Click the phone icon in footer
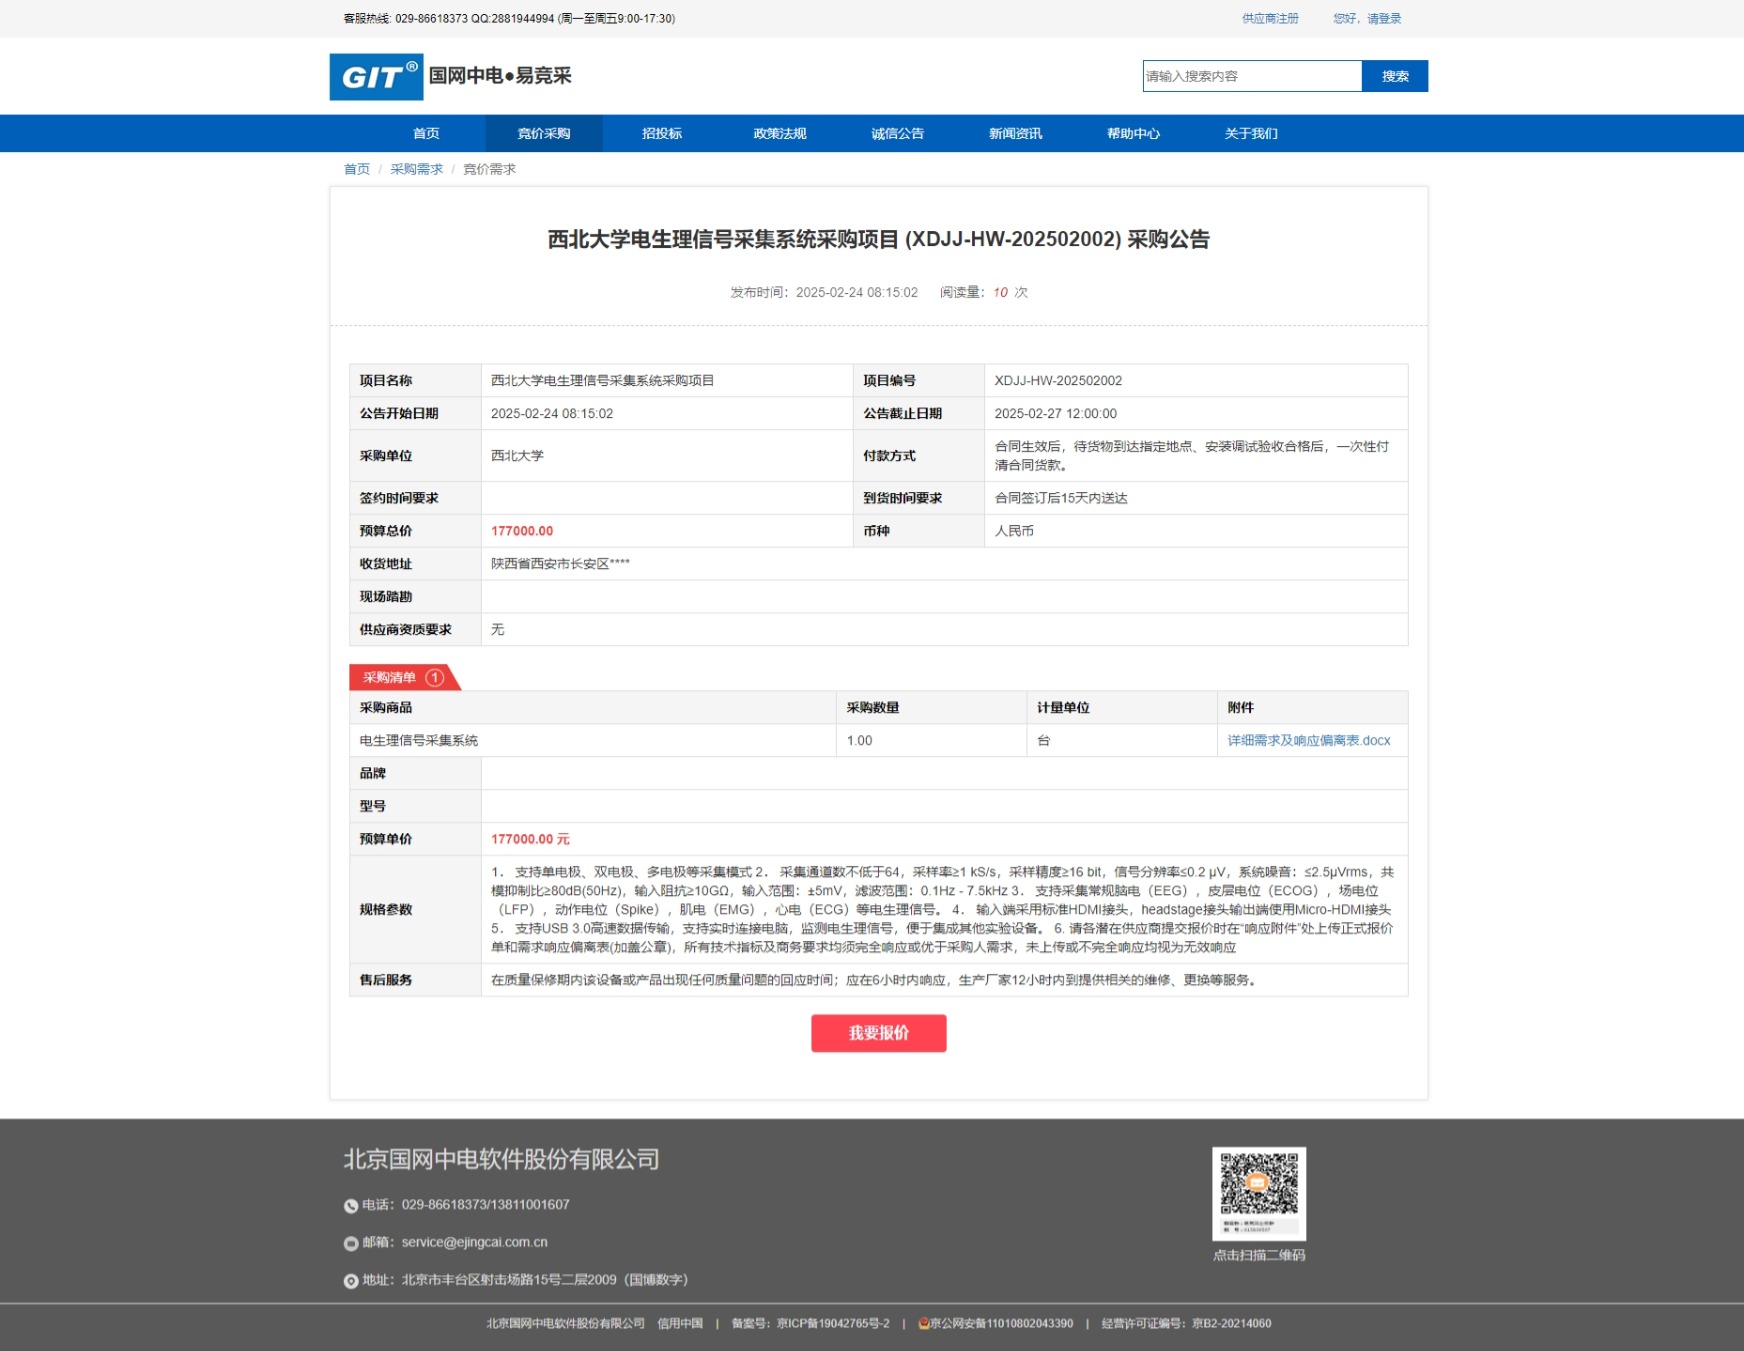Screen dimensions: 1744x1351 351,1206
